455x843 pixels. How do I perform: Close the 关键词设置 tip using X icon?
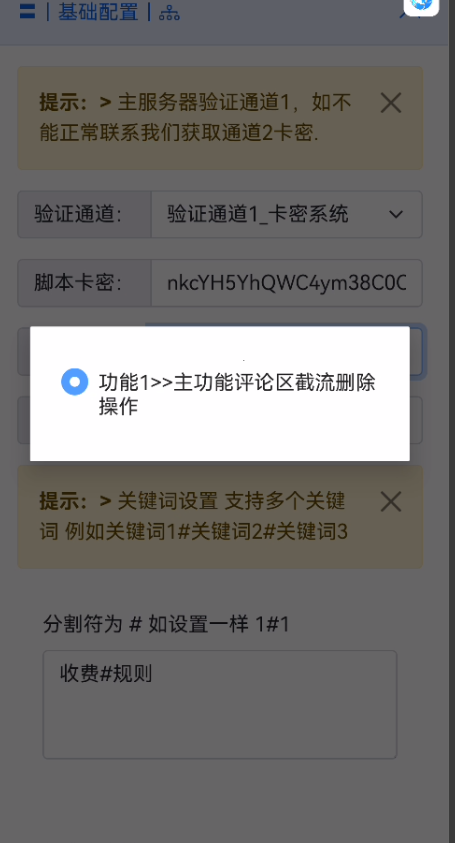[x=391, y=502]
